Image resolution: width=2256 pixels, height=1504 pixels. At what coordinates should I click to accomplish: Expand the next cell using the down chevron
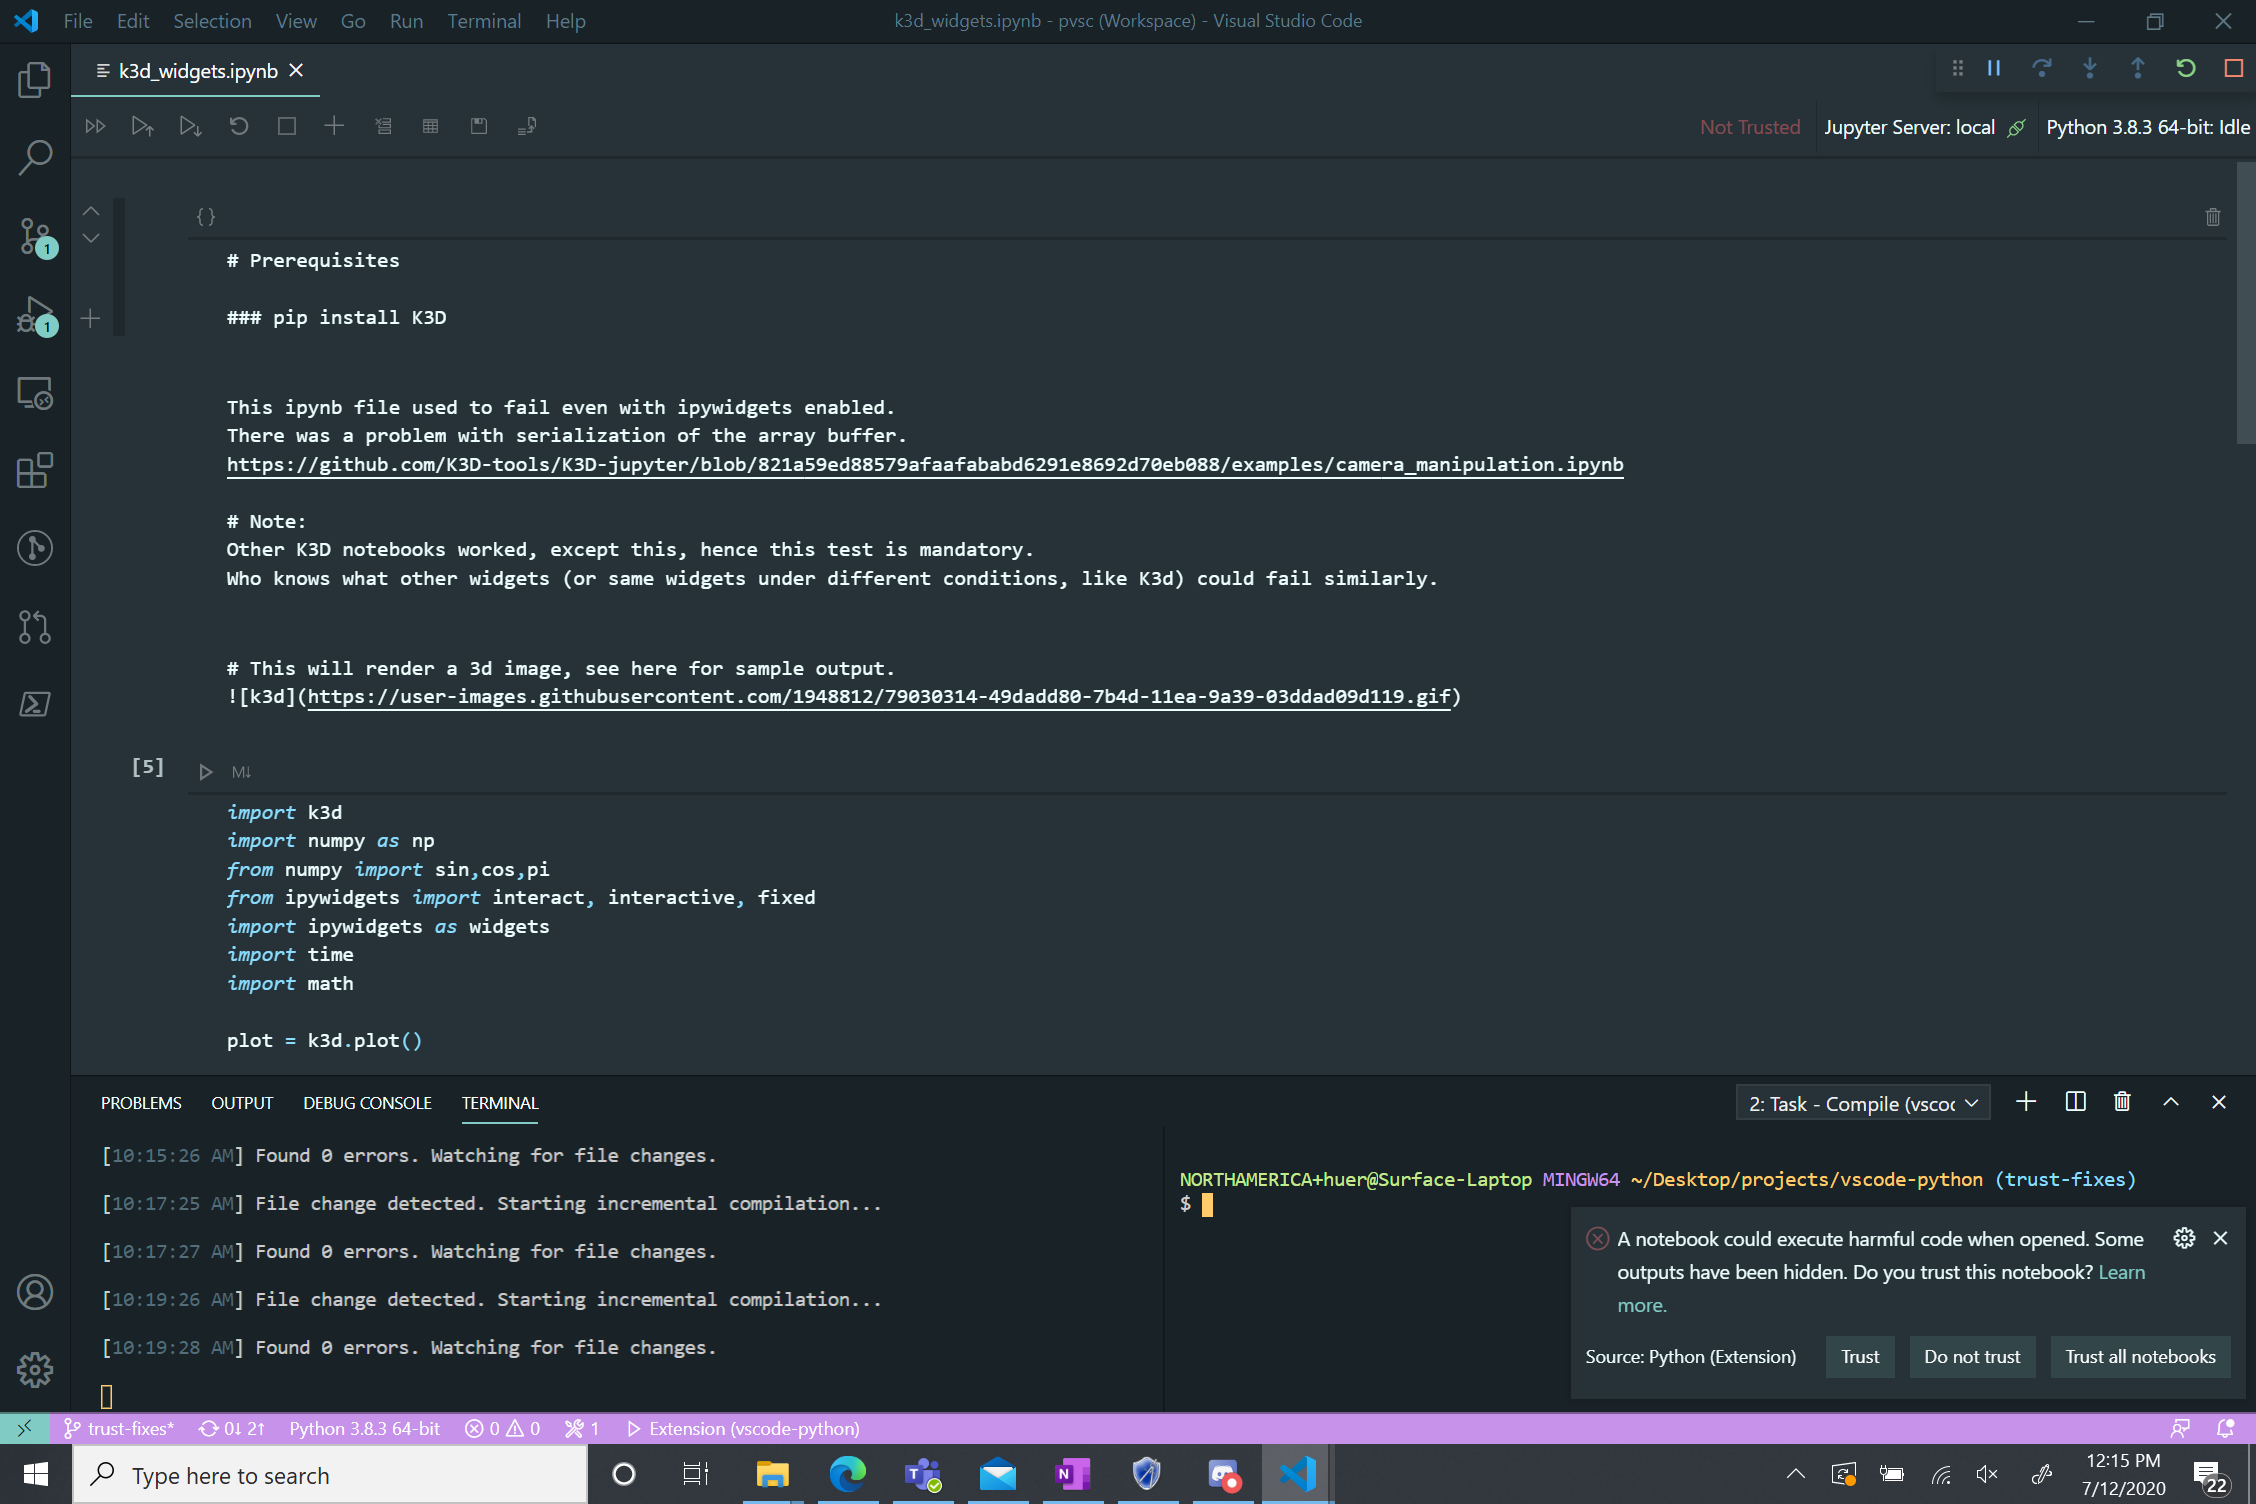tap(90, 238)
